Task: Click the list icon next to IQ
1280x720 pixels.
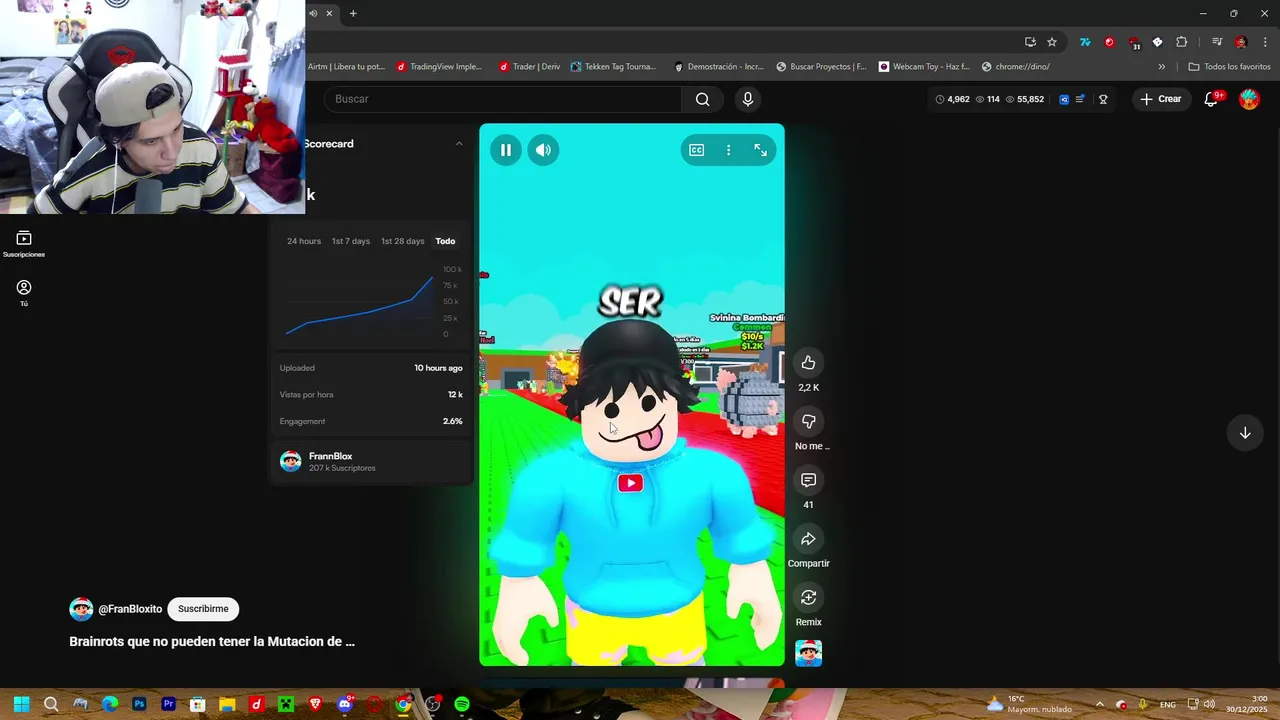Action: point(1080,99)
